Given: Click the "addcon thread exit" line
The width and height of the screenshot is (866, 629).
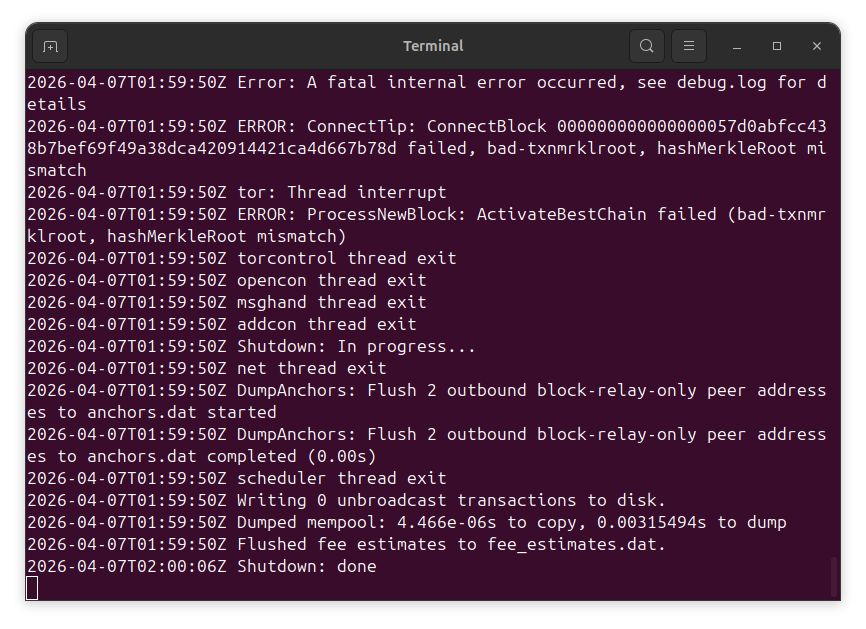Looking at the screenshot, I should point(326,324).
